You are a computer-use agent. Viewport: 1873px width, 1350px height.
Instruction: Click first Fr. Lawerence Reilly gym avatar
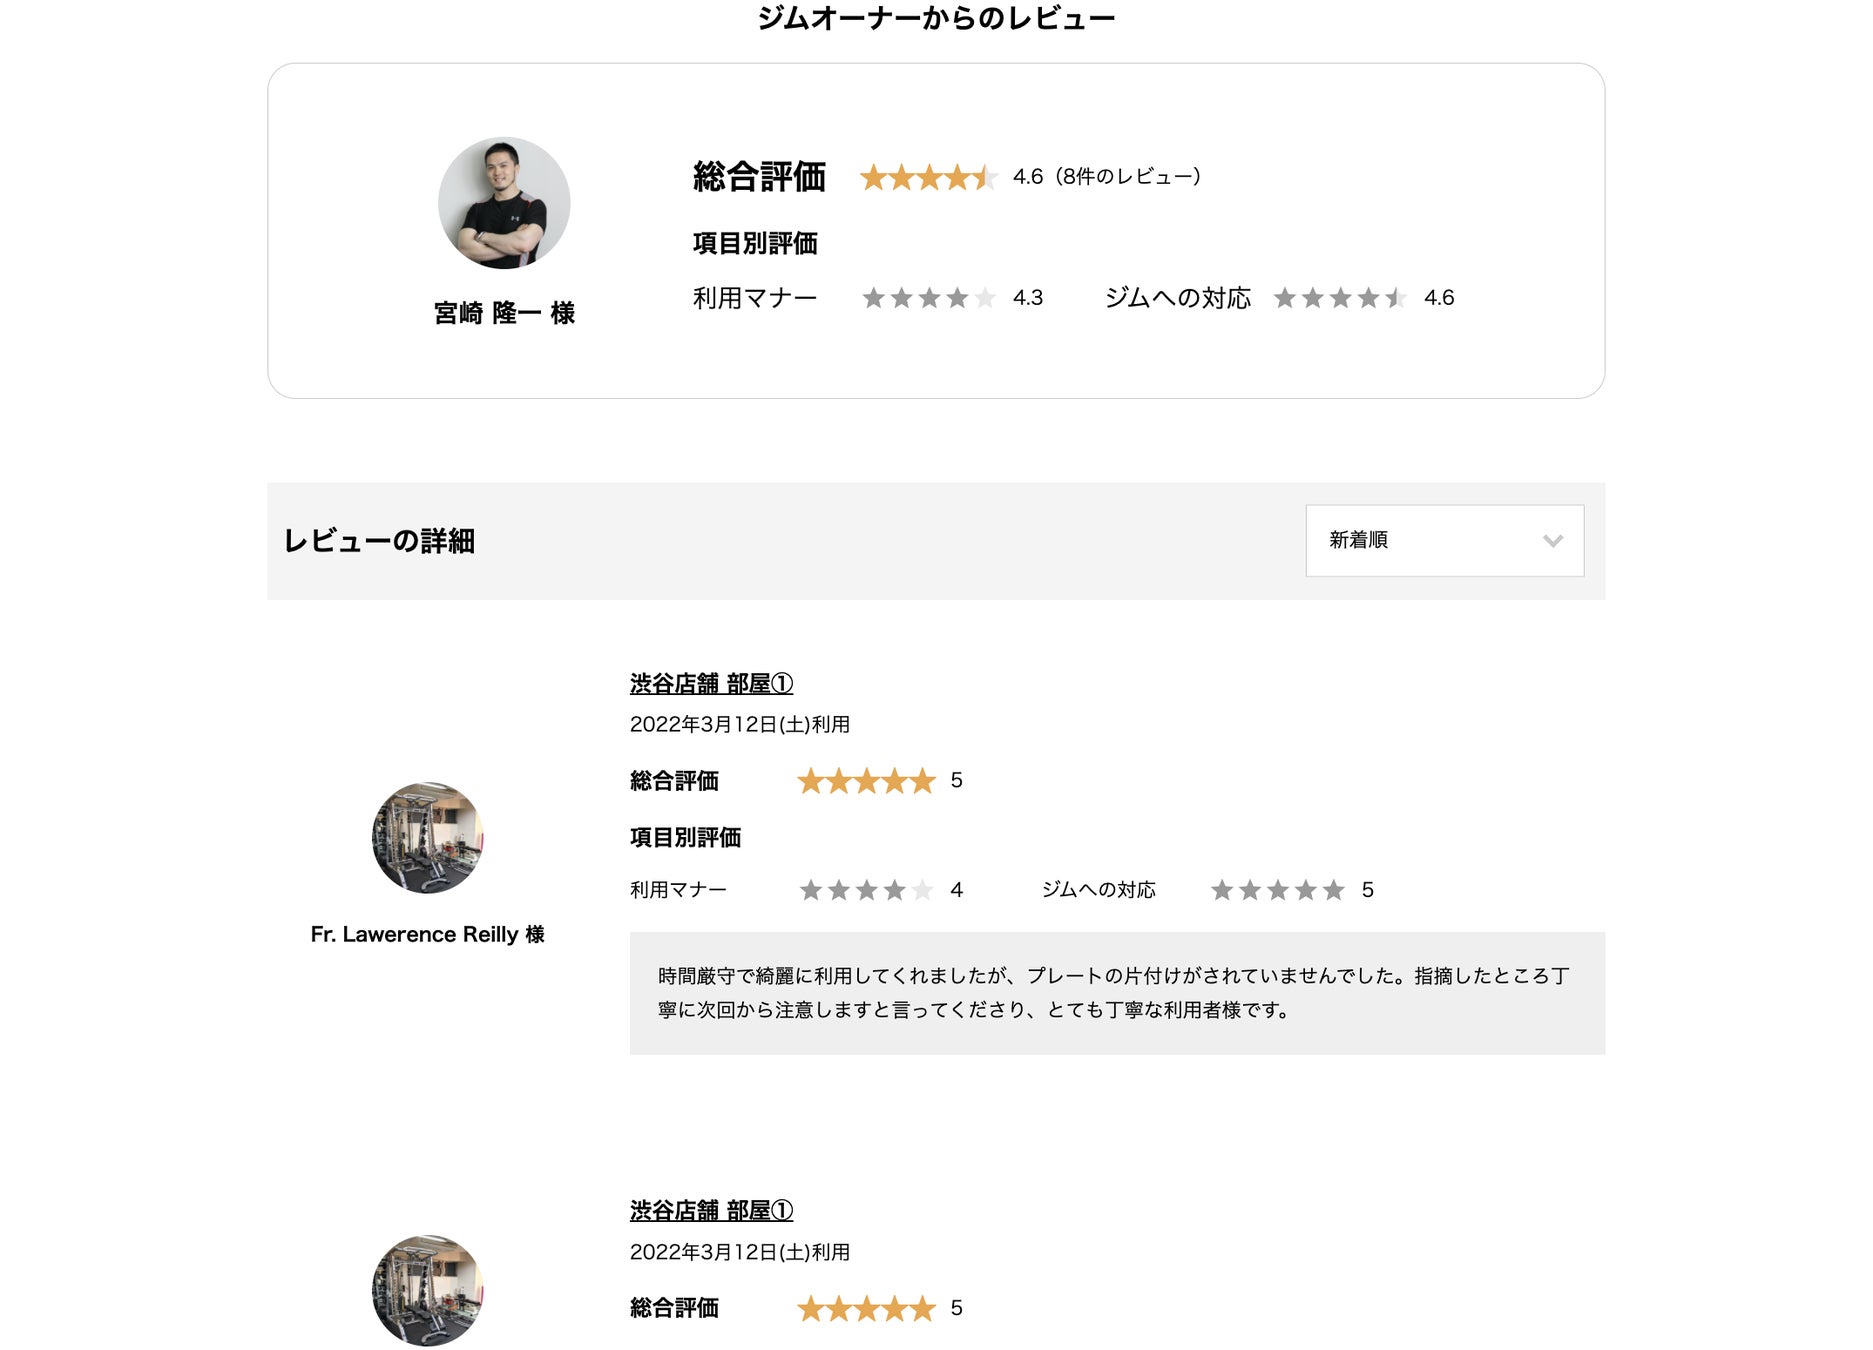[428, 838]
